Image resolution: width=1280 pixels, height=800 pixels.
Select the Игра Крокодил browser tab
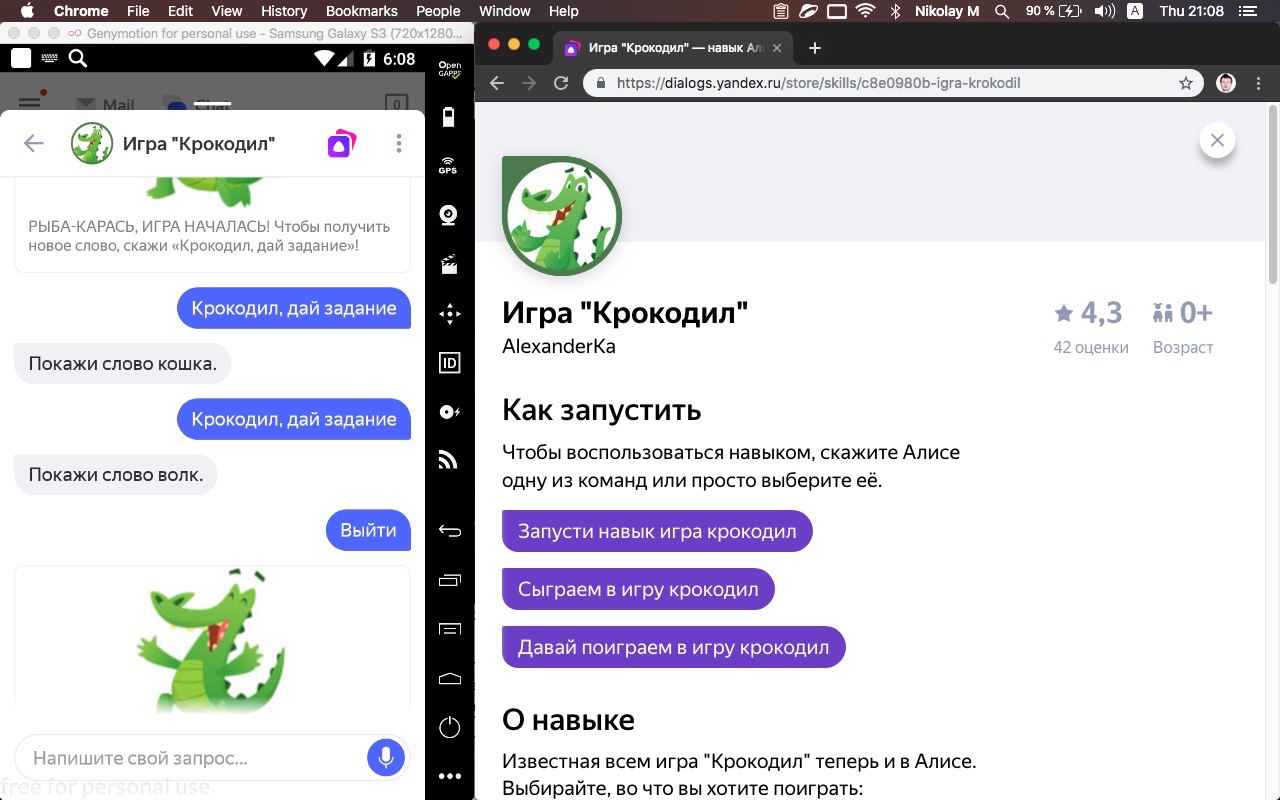[675, 48]
